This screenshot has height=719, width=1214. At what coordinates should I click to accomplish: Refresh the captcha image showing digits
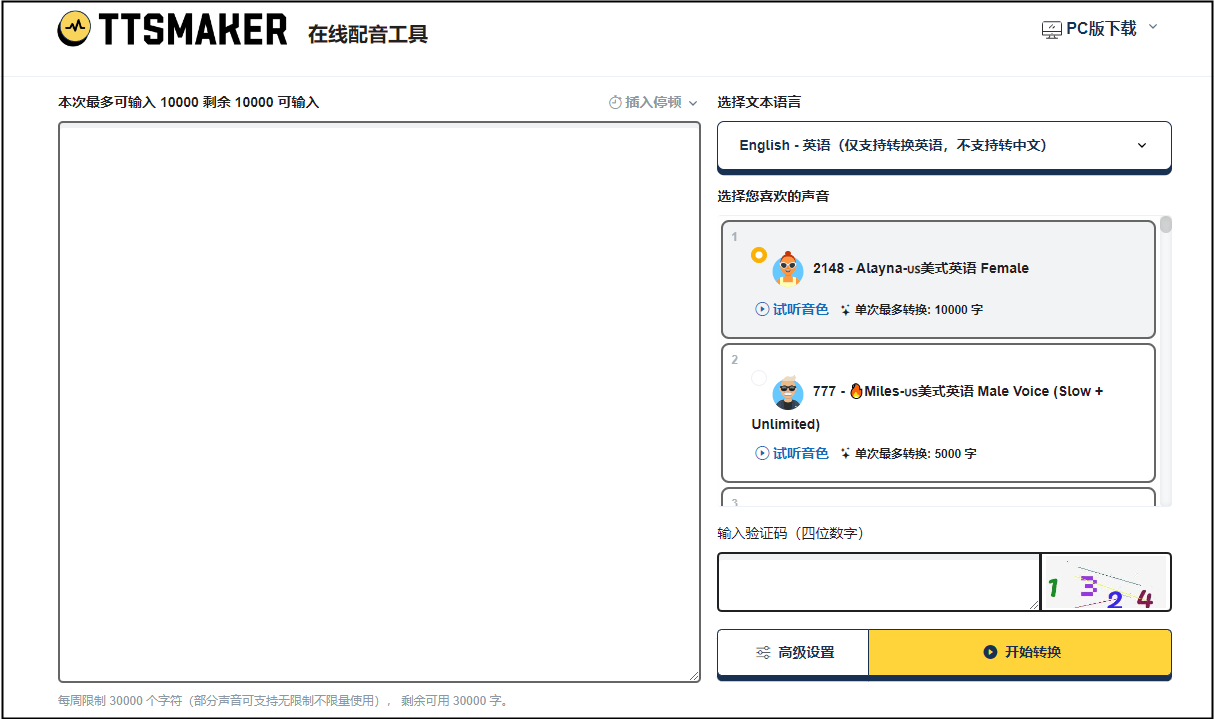[x=1106, y=582]
